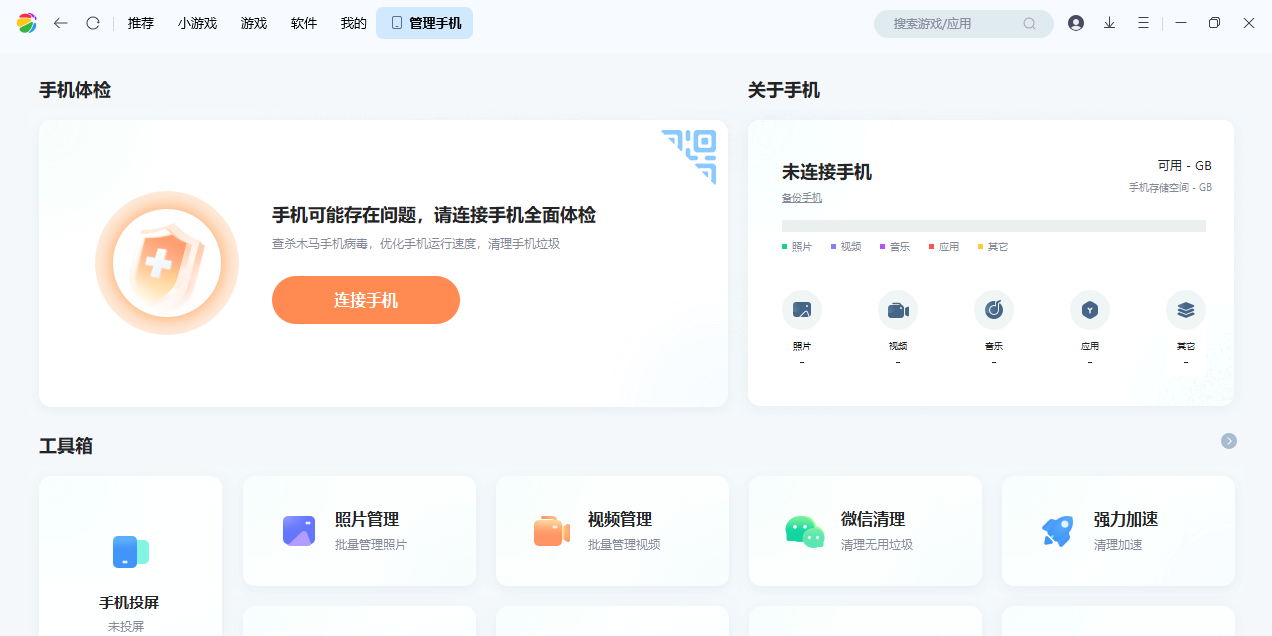Click the 应用 hexagon round icon
The width and height of the screenshot is (1272, 636).
tap(1090, 310)
